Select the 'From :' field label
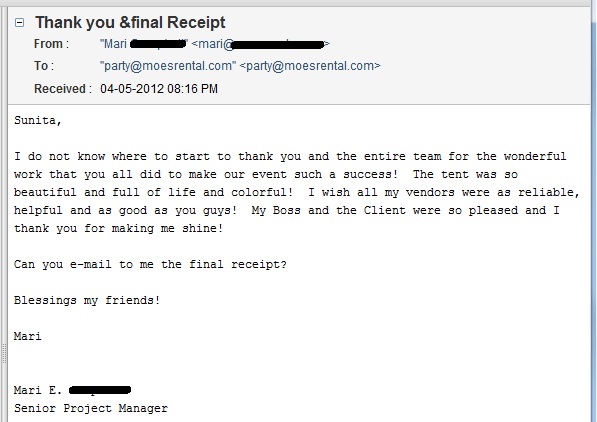 tap(51, 44)
